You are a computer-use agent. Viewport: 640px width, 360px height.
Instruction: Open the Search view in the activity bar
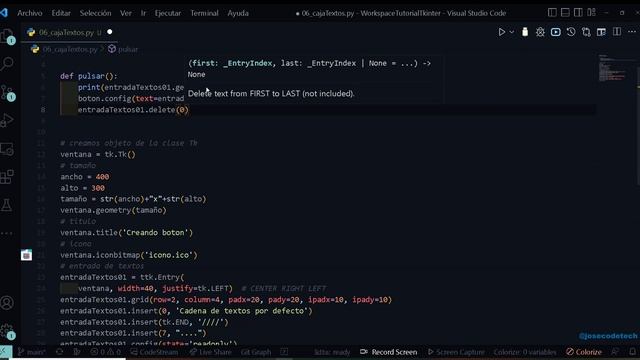tap(7, 64)
